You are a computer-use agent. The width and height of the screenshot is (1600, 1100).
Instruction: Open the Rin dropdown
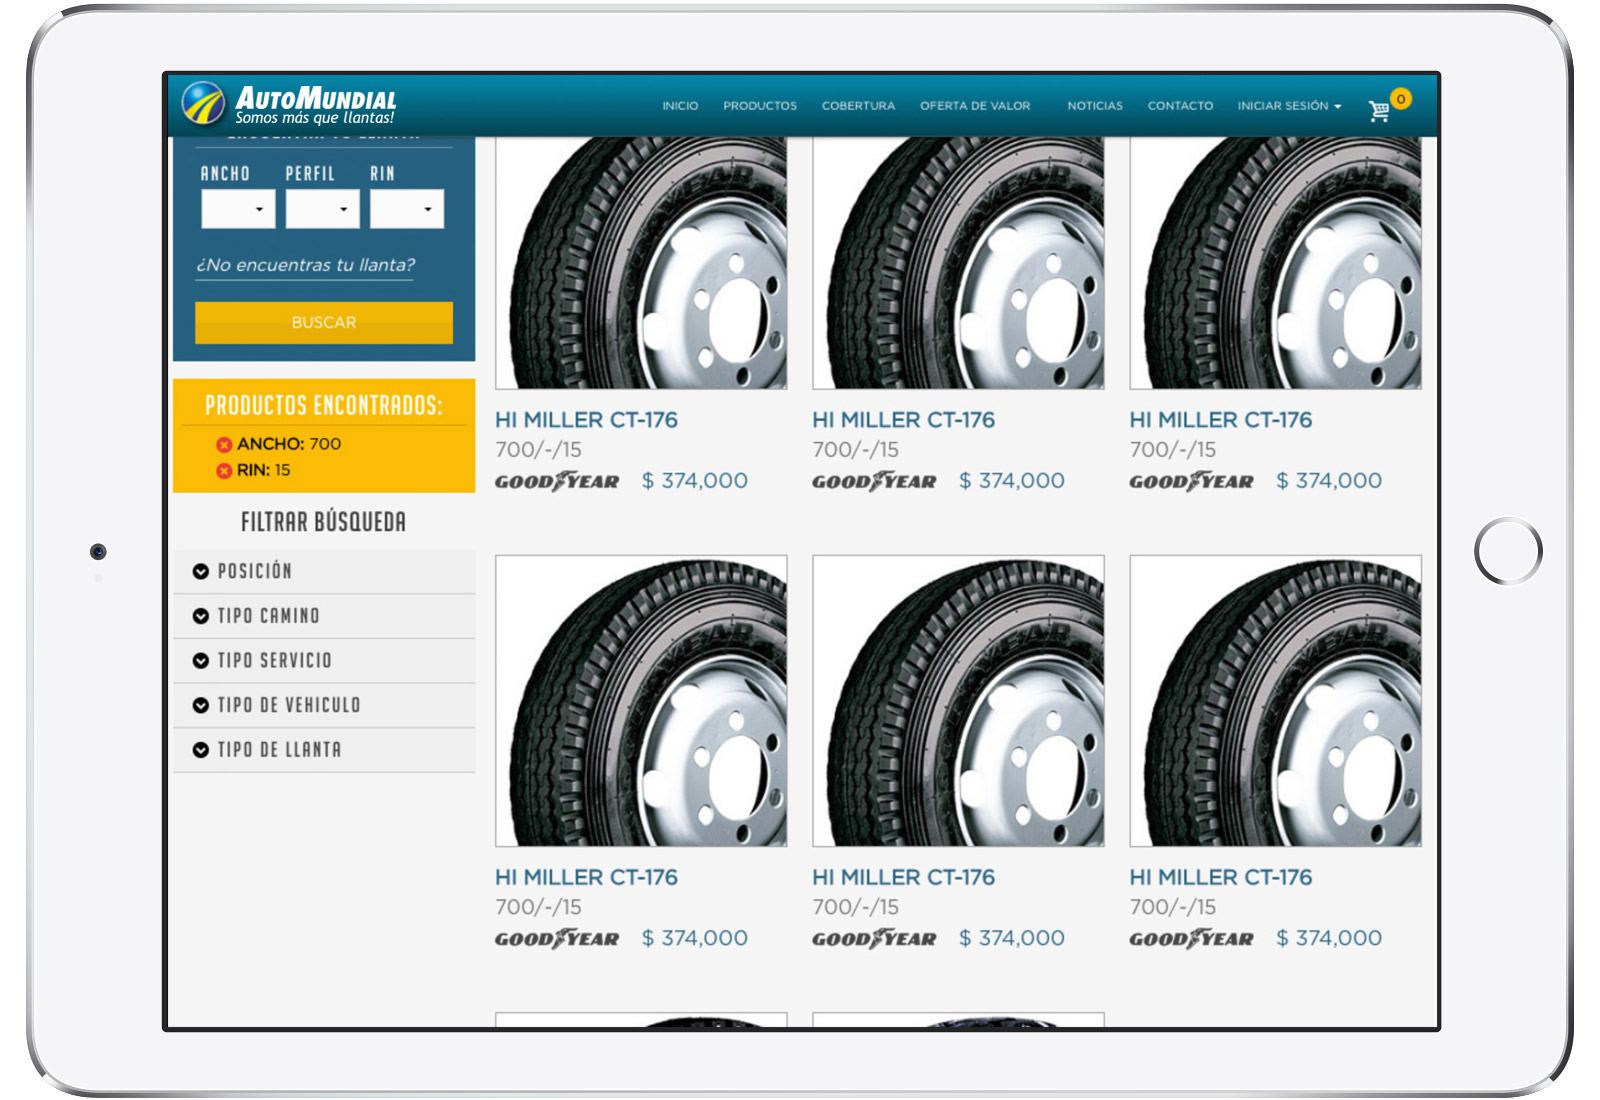click(x=407, y=209)
